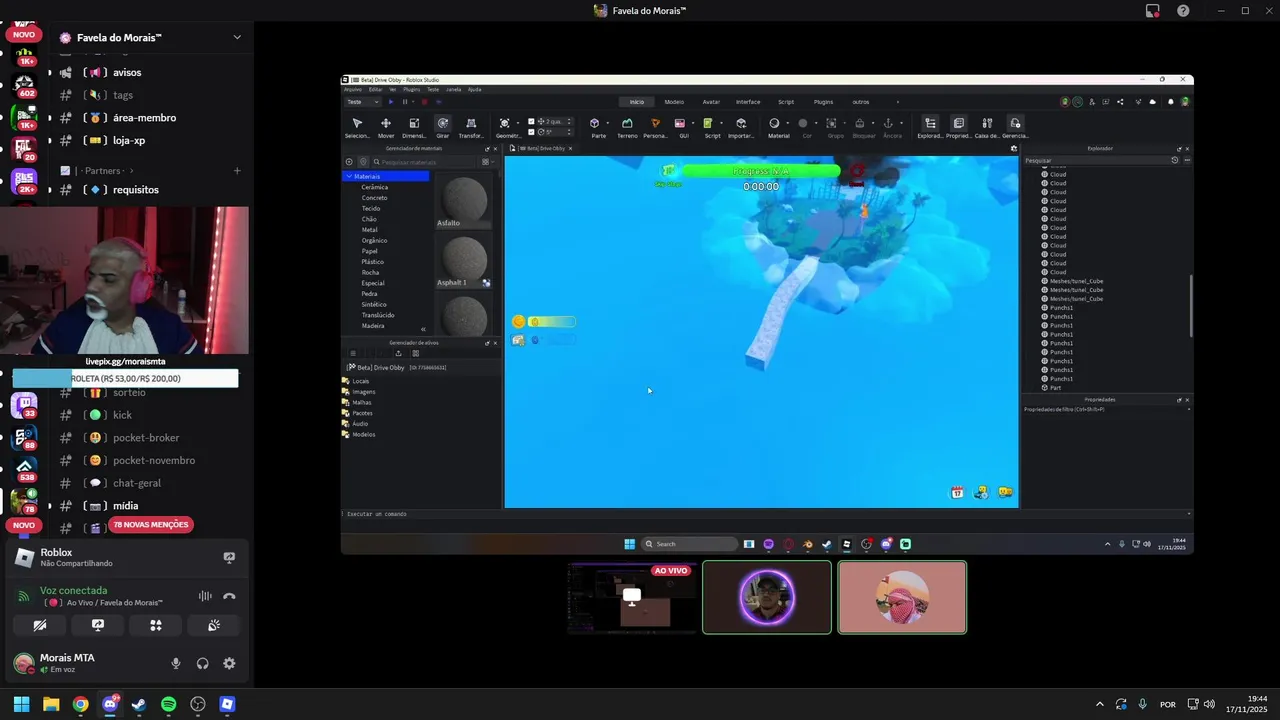1280x720 pixels.
Task: Open Spotify from Windows taskbar
Action: pyautogui.click(x=168, y=704)
